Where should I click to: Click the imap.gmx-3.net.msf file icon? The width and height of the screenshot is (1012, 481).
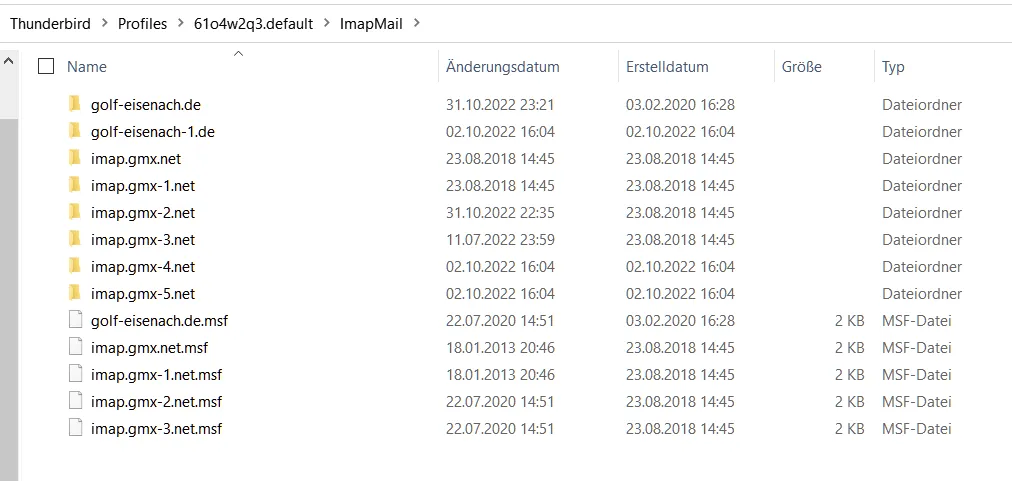coord(76,428)
